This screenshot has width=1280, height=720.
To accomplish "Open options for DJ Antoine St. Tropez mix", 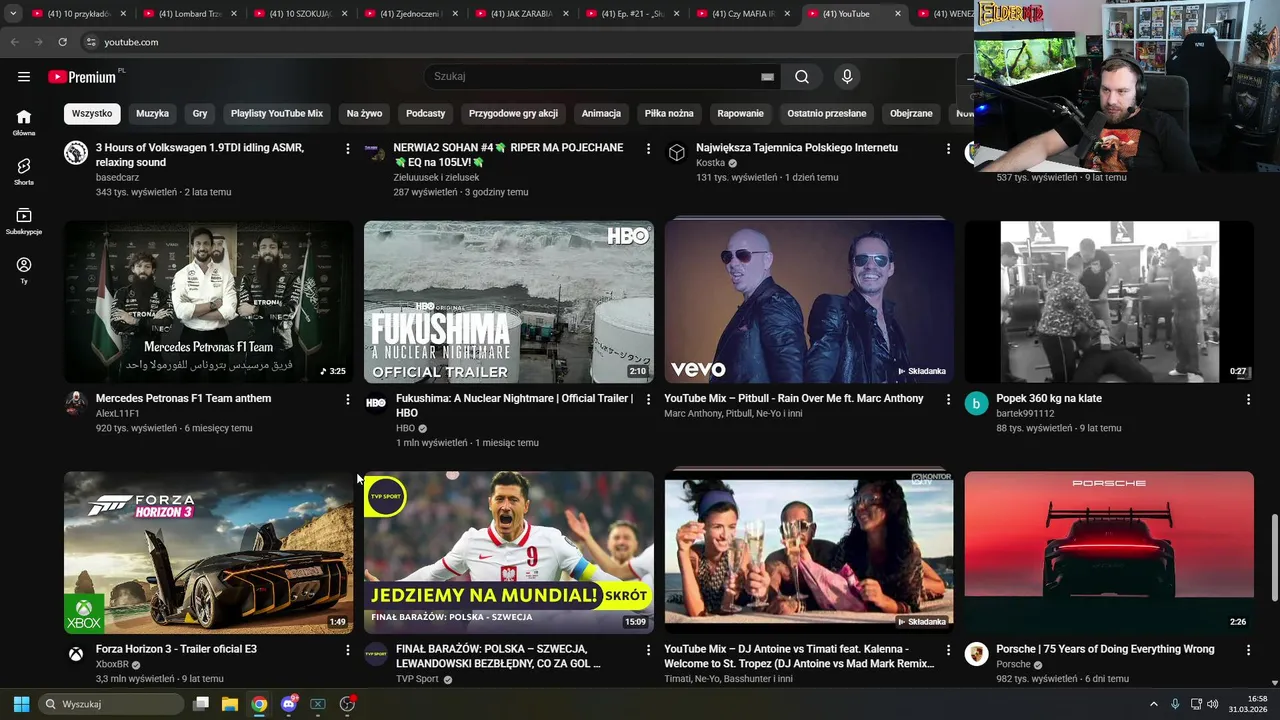I will (948, 650).
